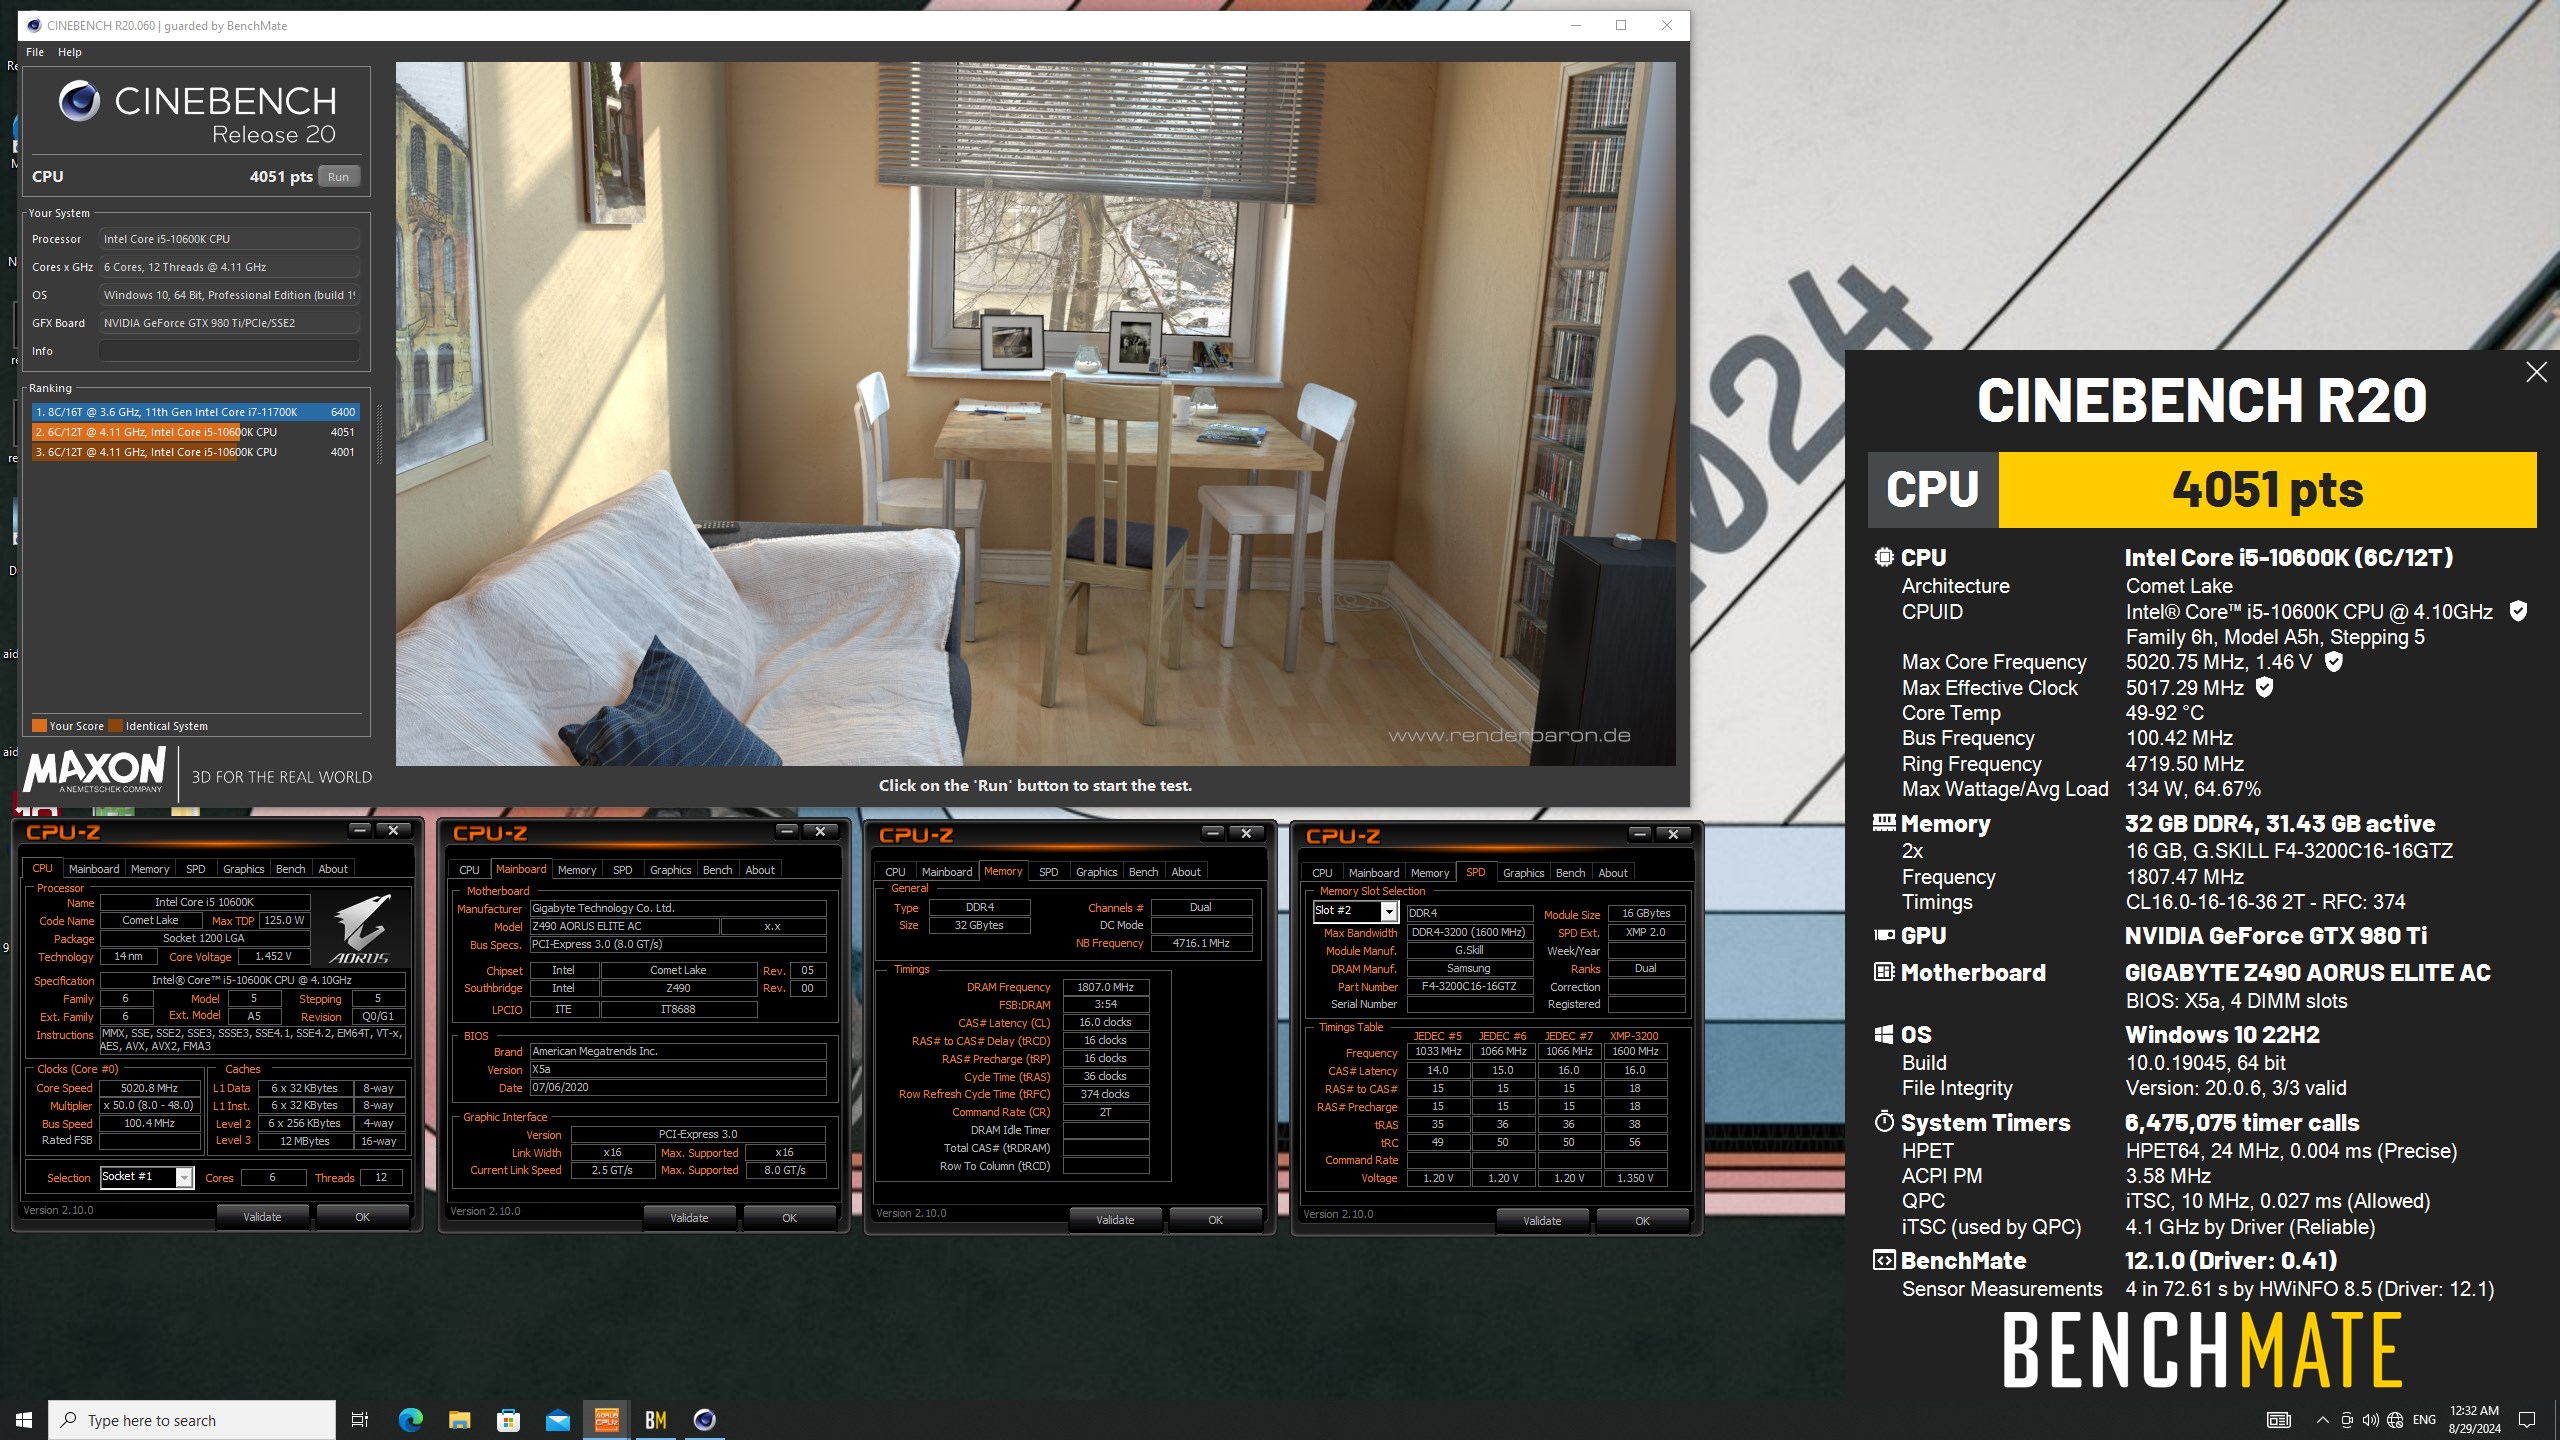
Task: Click the Identical System legend swatch
Action: point(115,726)
